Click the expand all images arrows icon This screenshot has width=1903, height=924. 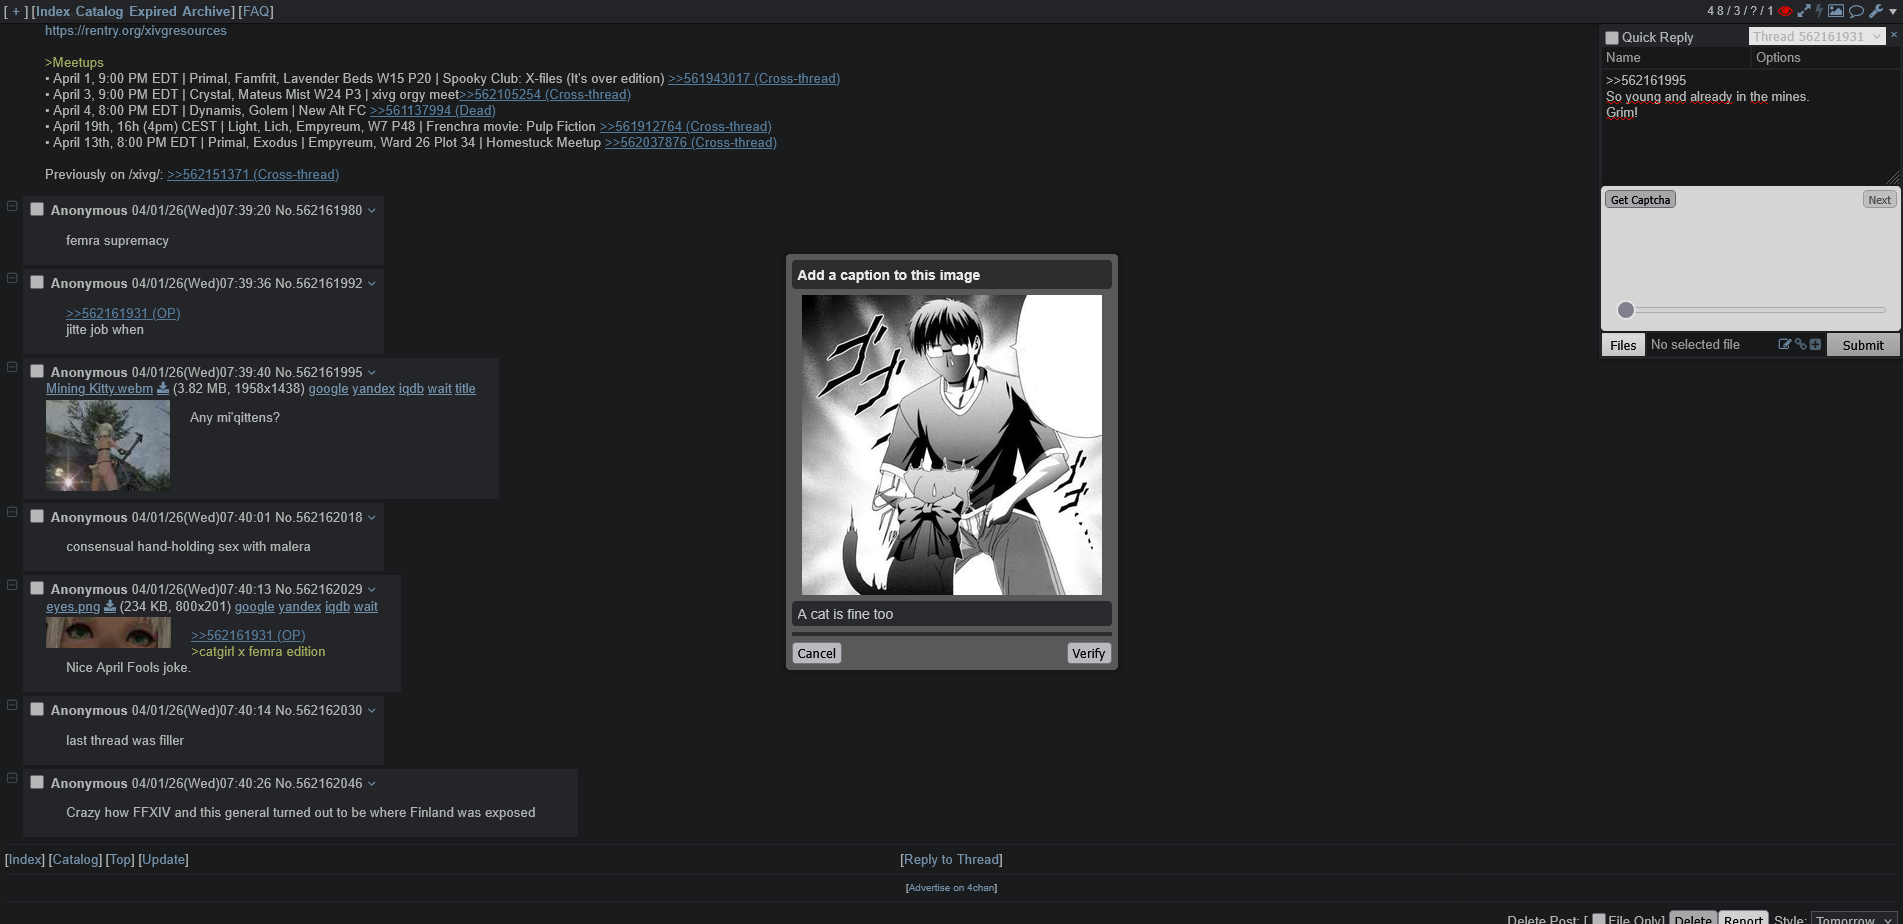[x=1804, y=11]
